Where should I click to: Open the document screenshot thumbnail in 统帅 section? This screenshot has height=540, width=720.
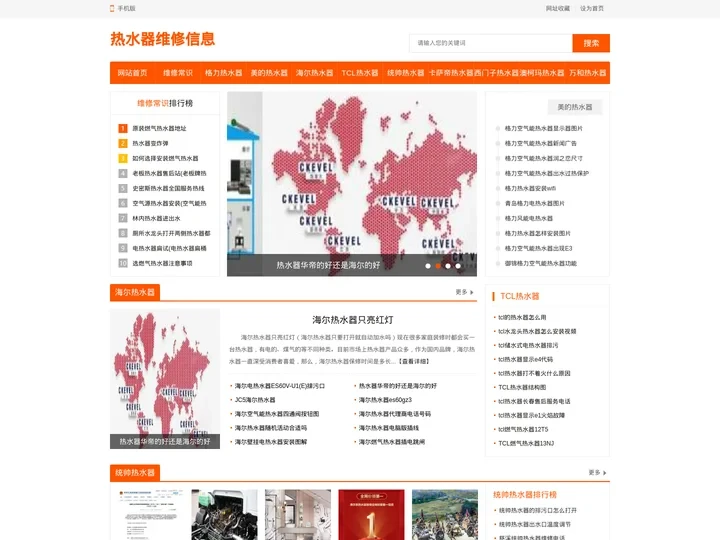click(x=151, y=515)
